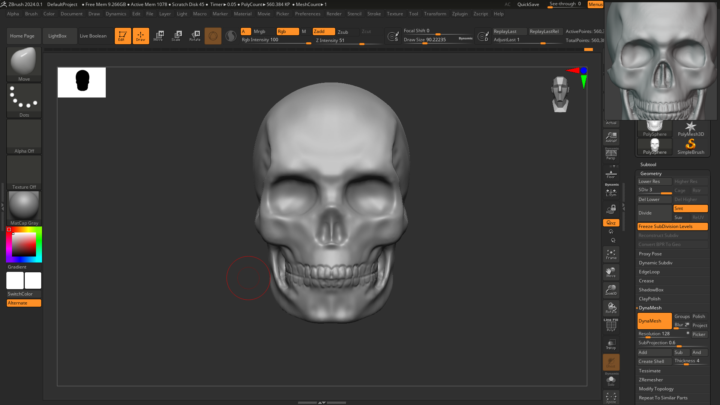Click the Sculptris Pro mode icon
Viewport: 720px width, 405px height.
[x=231, y=36]
